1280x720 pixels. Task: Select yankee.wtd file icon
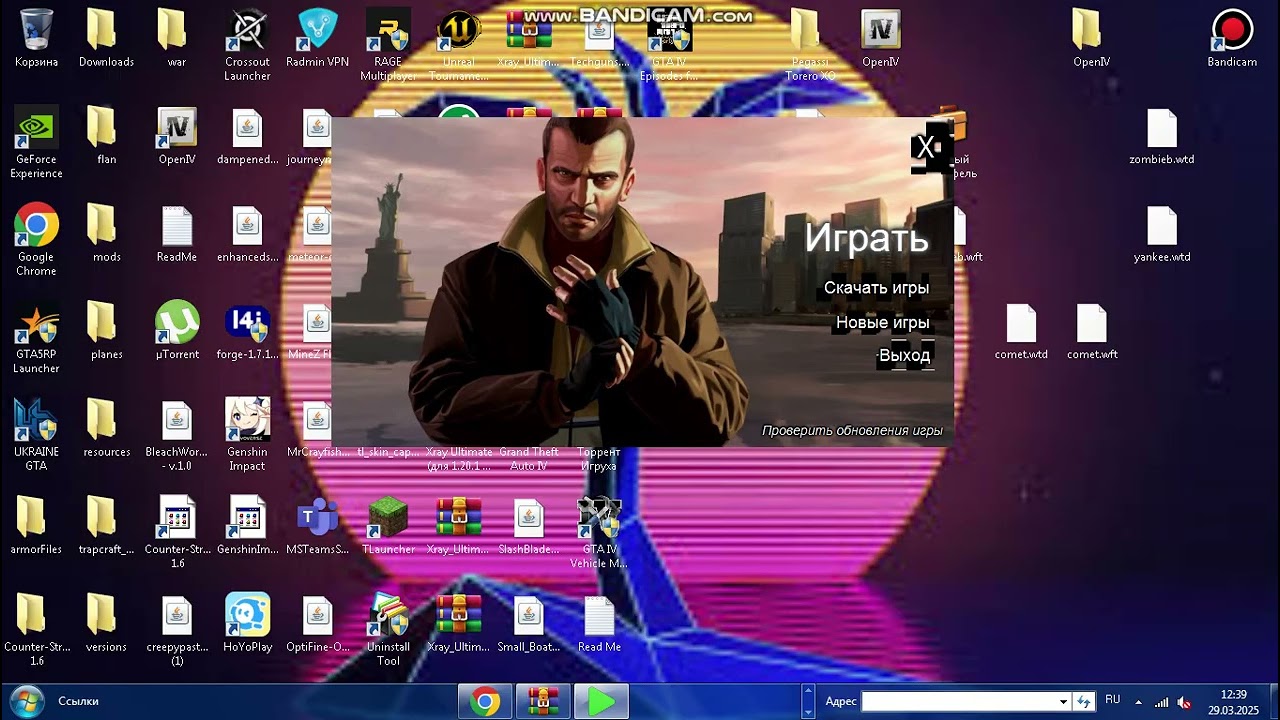click(1162, 234)
